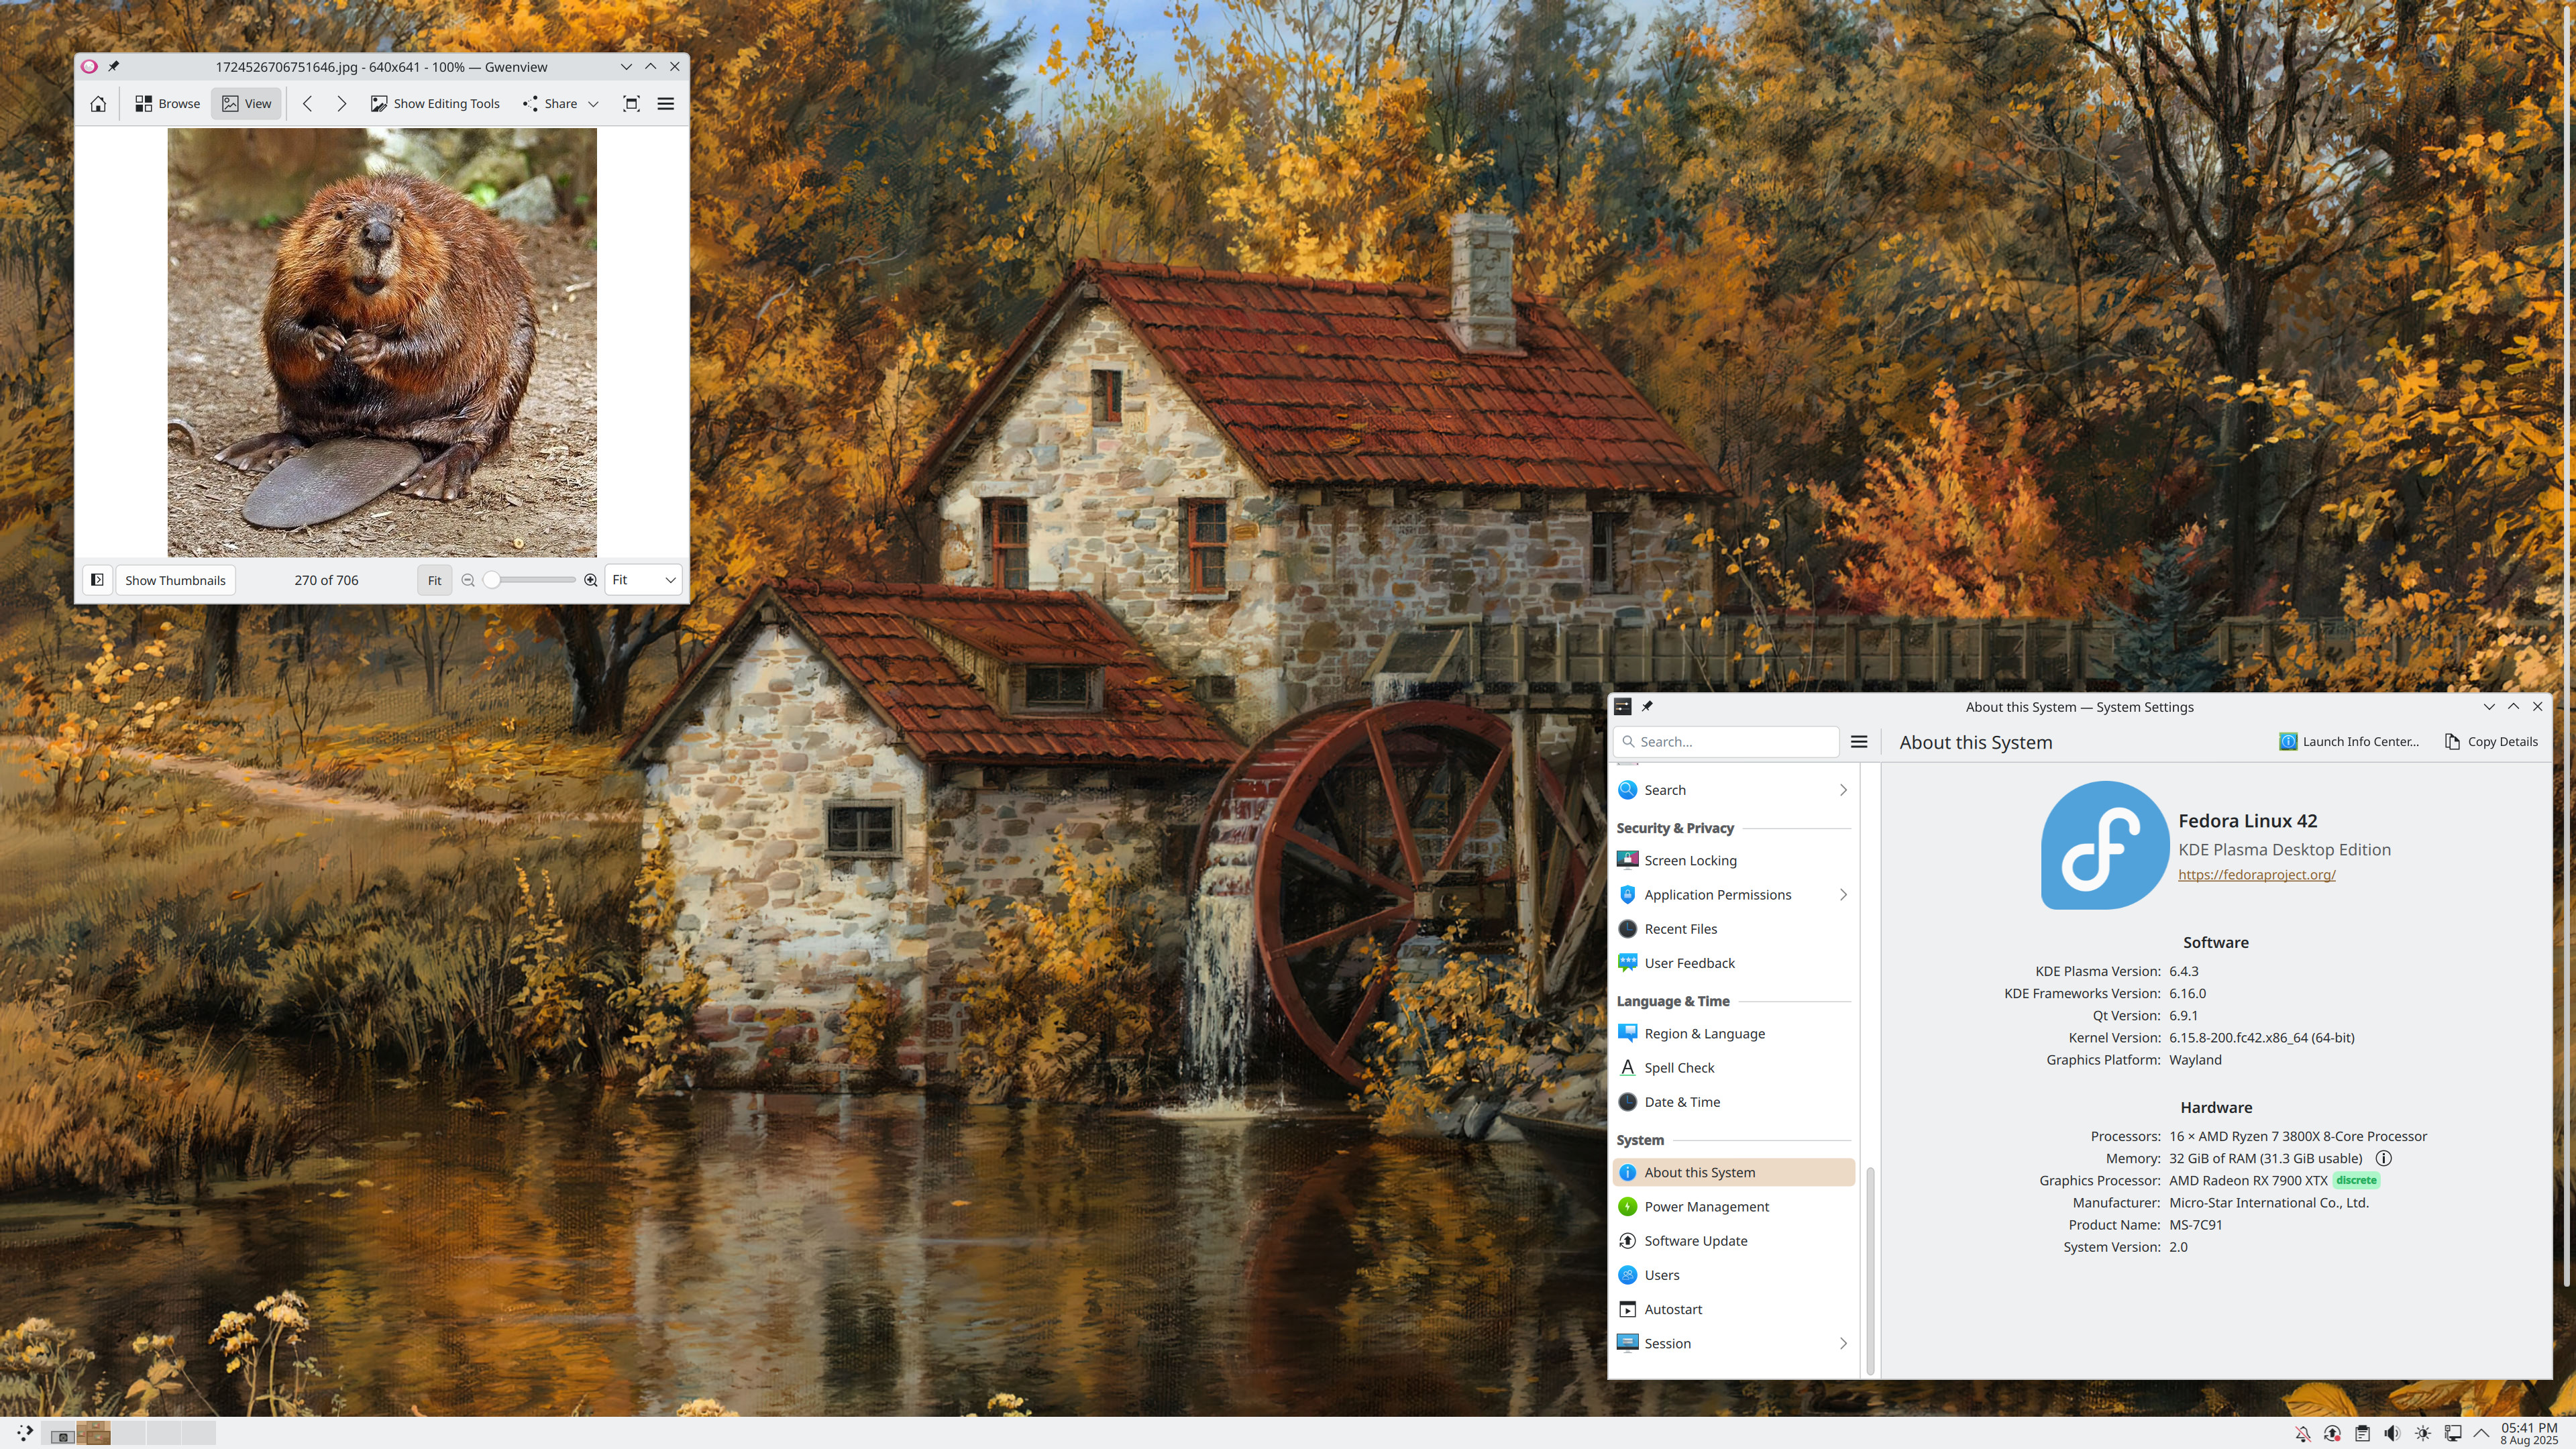Open the clipboard tray icon
Screen dimensions: 2576x1449
coord(2362,1434)
